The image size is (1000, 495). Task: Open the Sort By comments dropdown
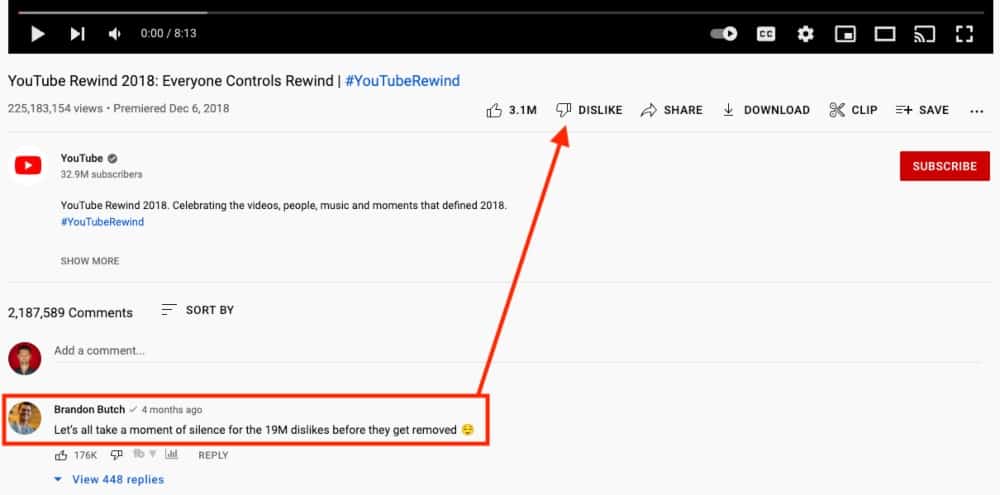tap(198, 310)
